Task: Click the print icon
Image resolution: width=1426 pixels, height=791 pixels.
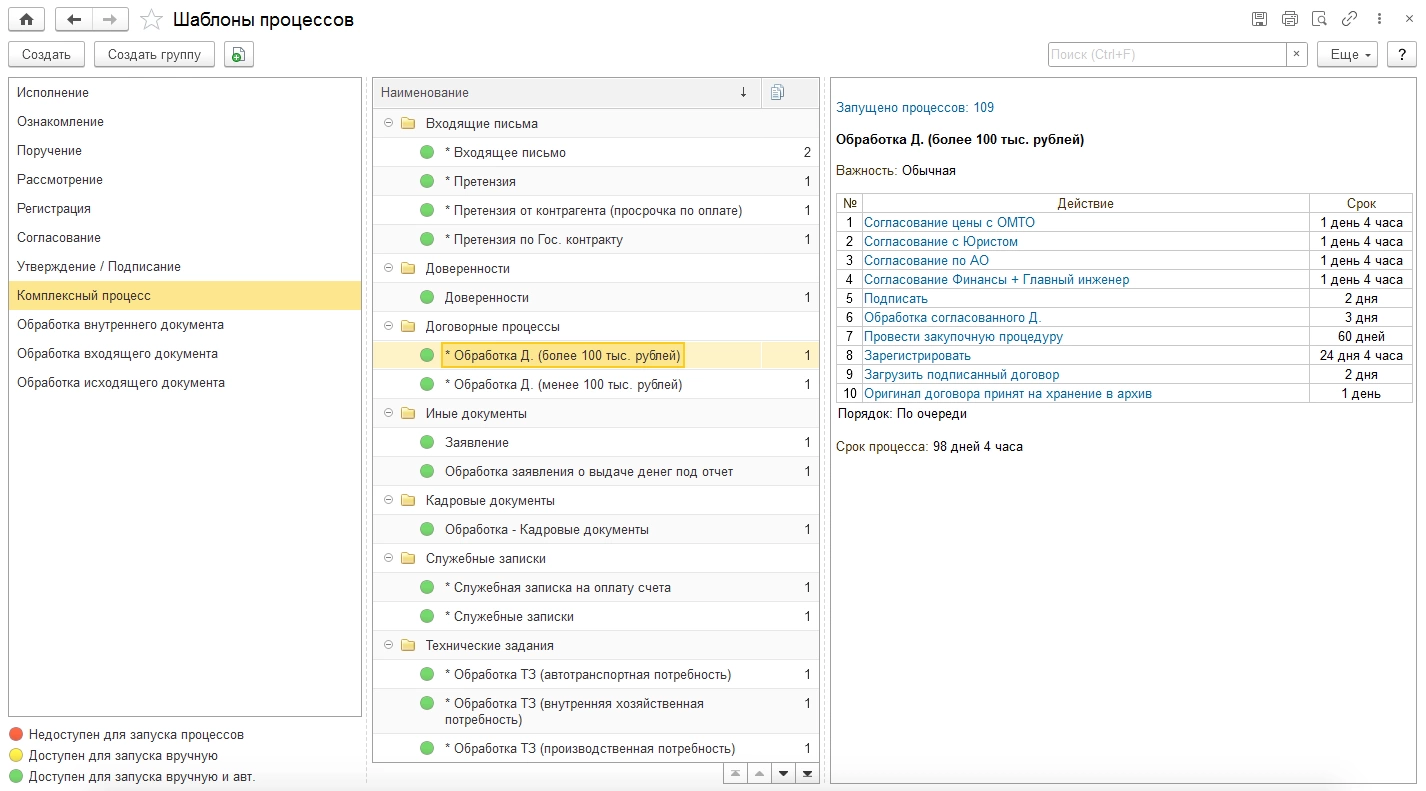Action: click(x=1289, y=19)
